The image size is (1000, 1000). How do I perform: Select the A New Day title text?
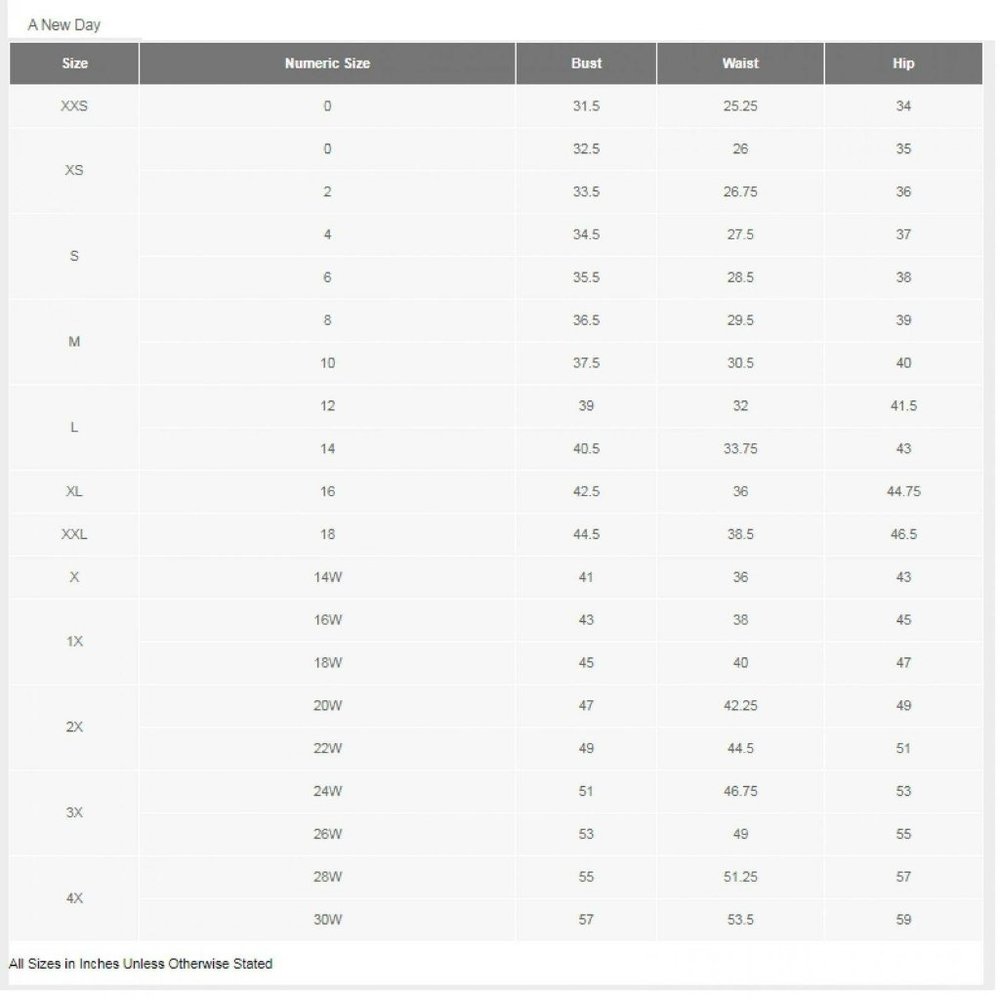click(x=64, y=25)
